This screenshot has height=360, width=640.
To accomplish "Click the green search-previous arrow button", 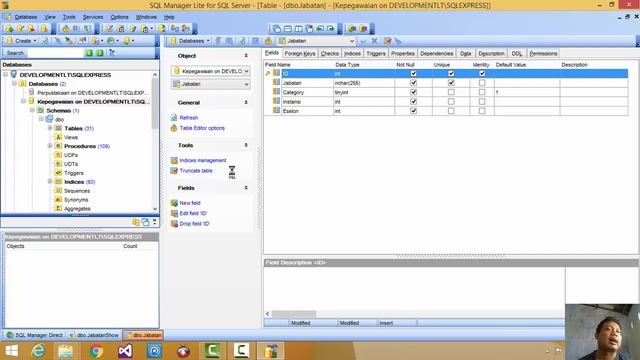I will (x=89, y=53).
